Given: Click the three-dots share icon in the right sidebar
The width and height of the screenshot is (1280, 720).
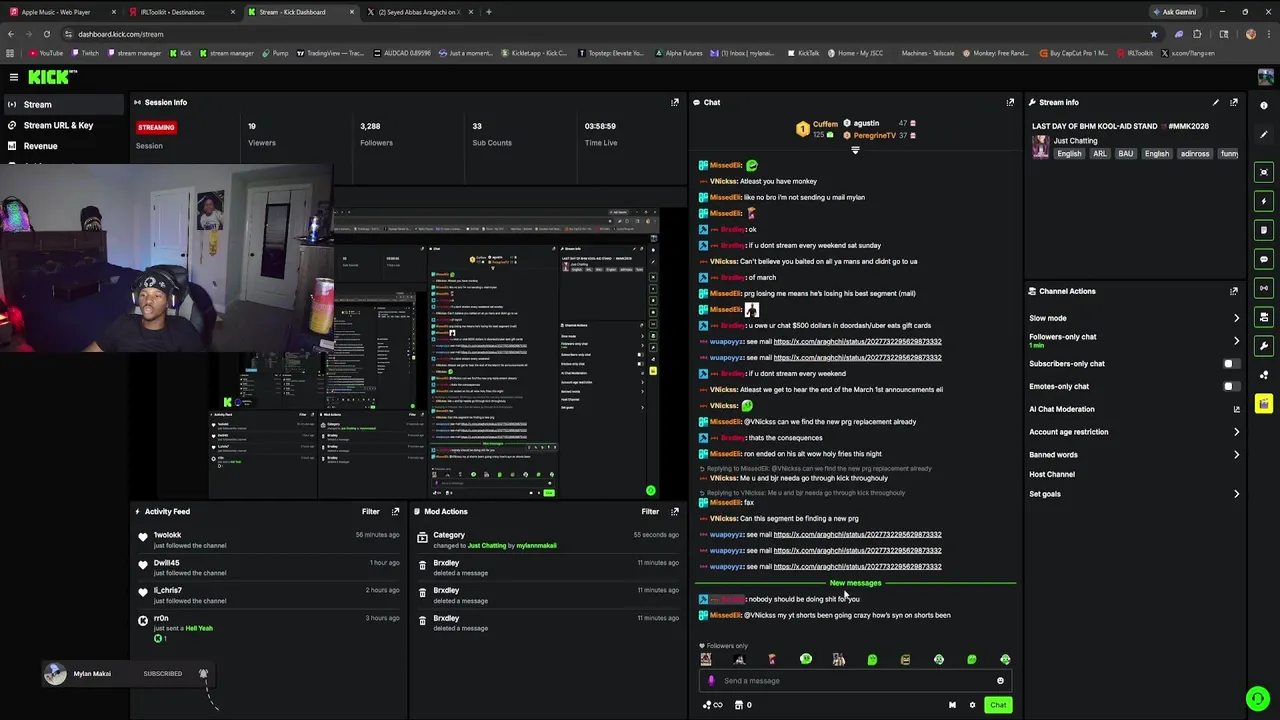Looking at the screenshot, I should 1264,375.
